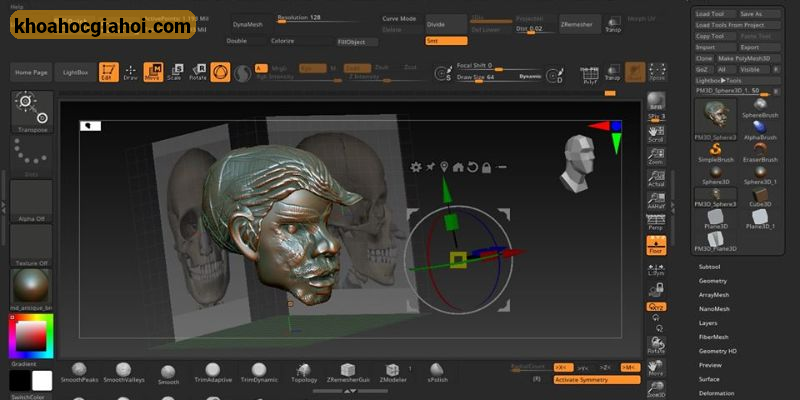Expand the FiberMesh palette section
Screen dimensions: 800x400
coord(713,337)
